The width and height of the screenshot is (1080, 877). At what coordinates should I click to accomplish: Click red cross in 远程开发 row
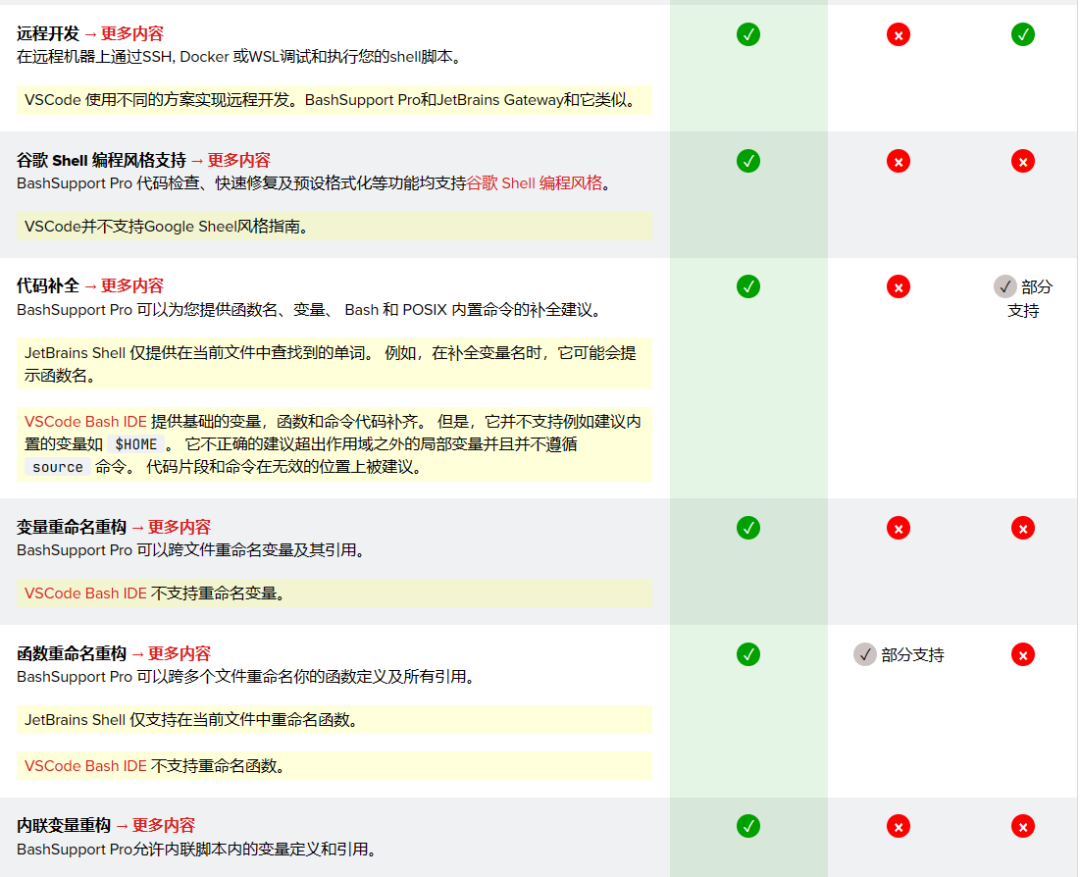(898, 34)
